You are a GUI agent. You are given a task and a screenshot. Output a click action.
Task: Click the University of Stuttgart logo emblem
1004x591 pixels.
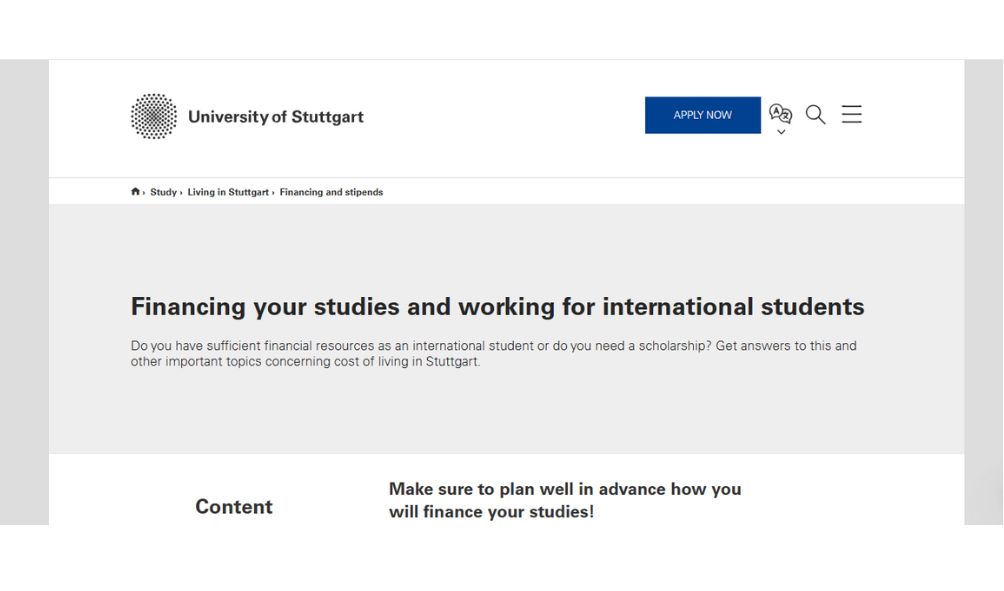(154, 116)
